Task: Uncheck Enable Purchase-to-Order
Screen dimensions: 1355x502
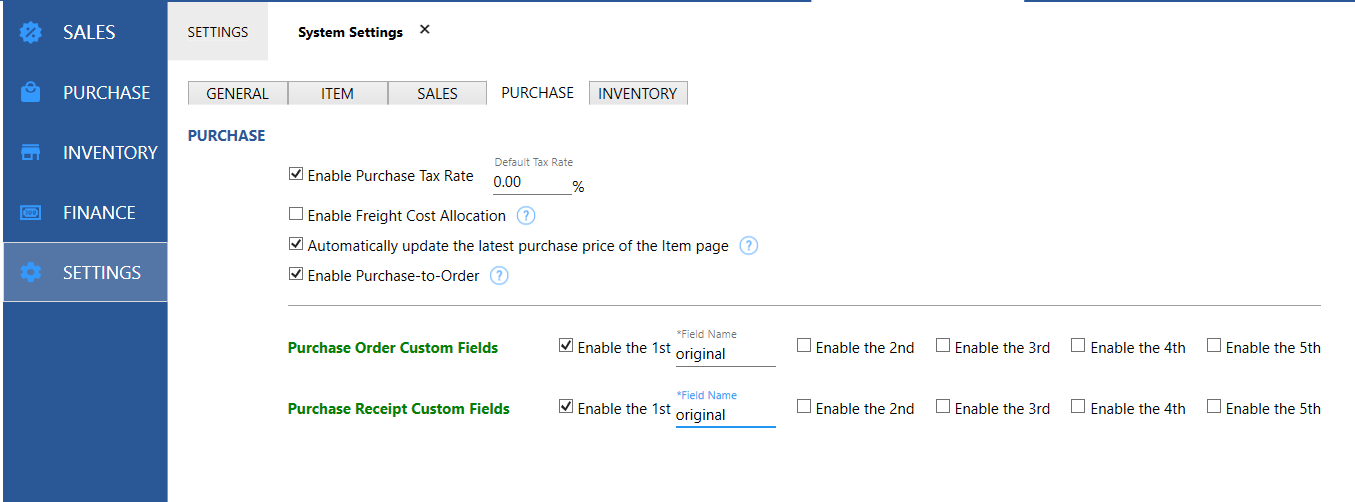Action: (x=296, y=274)
